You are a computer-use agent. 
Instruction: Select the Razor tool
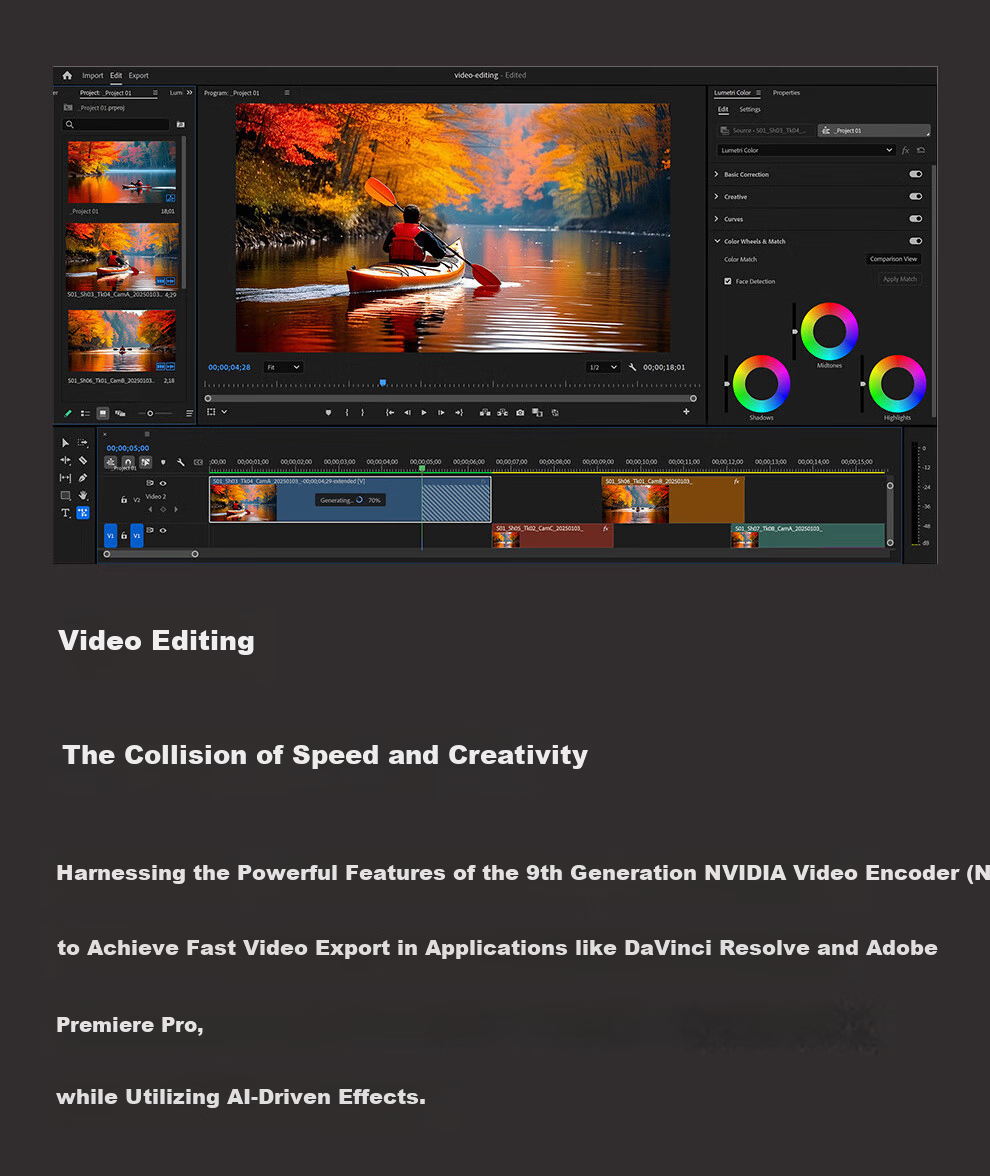82,460
